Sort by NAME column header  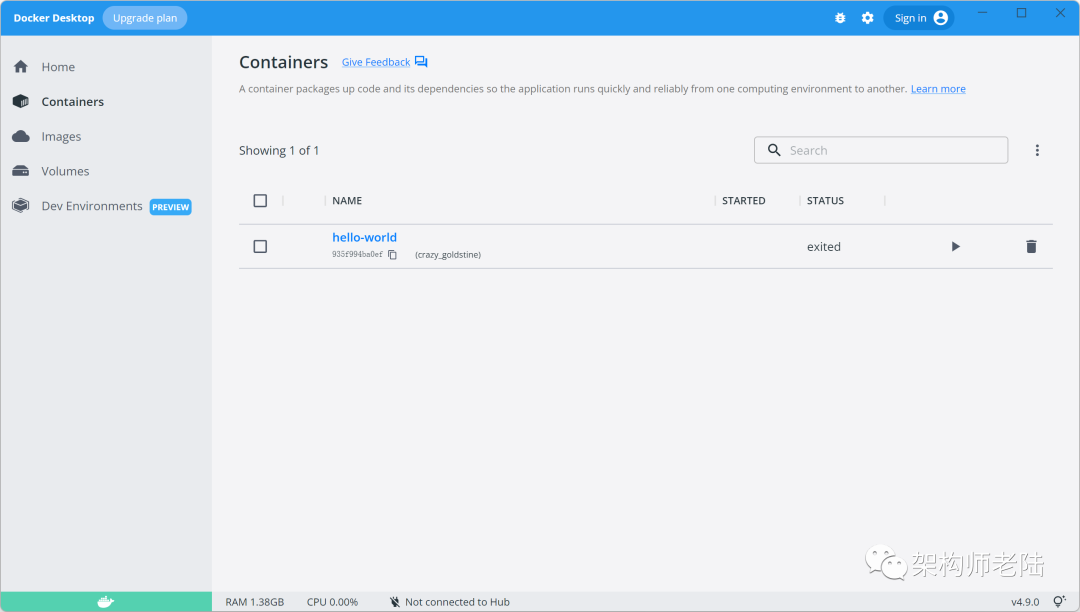(x=347, y=200)
